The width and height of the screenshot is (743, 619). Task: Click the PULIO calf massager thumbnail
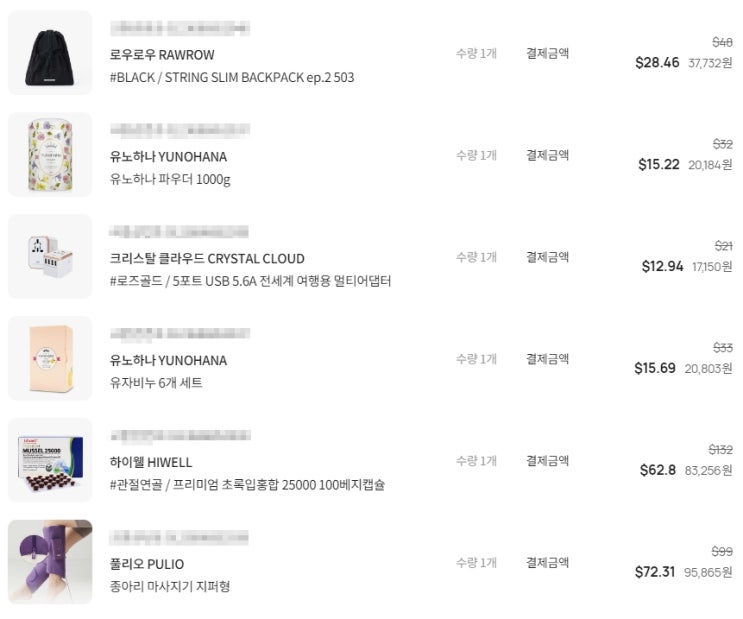coord(50,563)
